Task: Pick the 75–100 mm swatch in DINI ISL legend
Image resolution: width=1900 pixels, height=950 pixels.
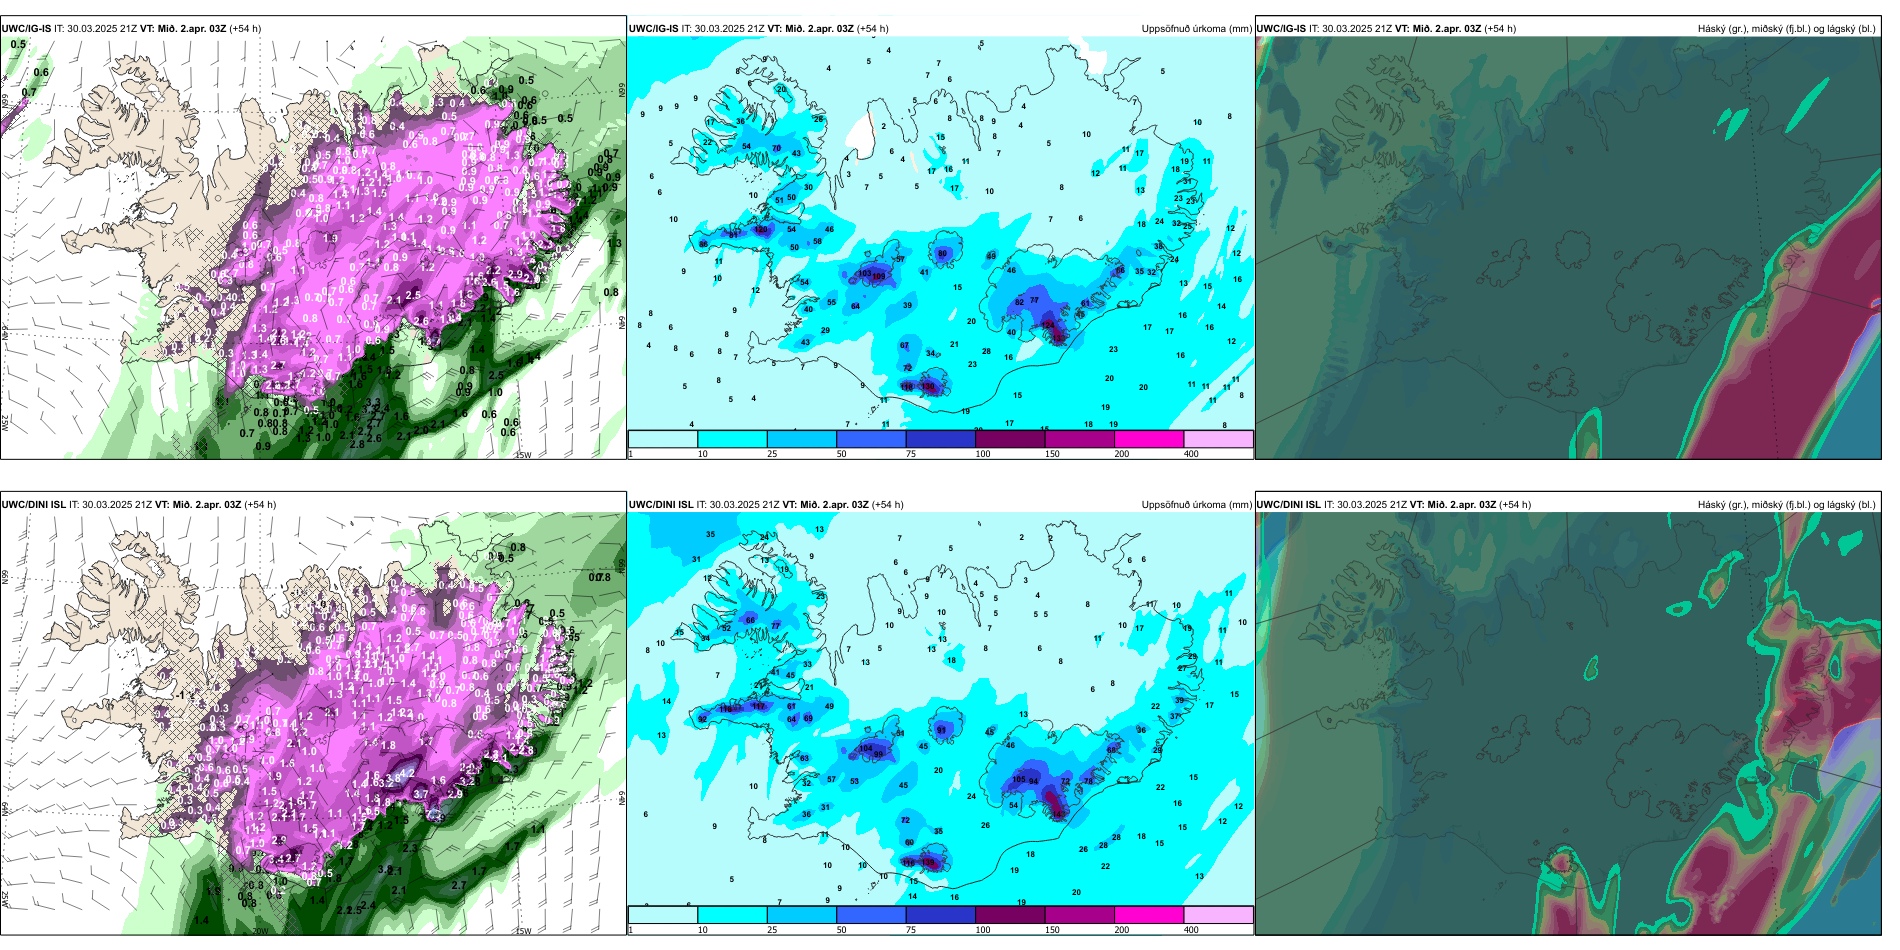Action: click(940, 915)
